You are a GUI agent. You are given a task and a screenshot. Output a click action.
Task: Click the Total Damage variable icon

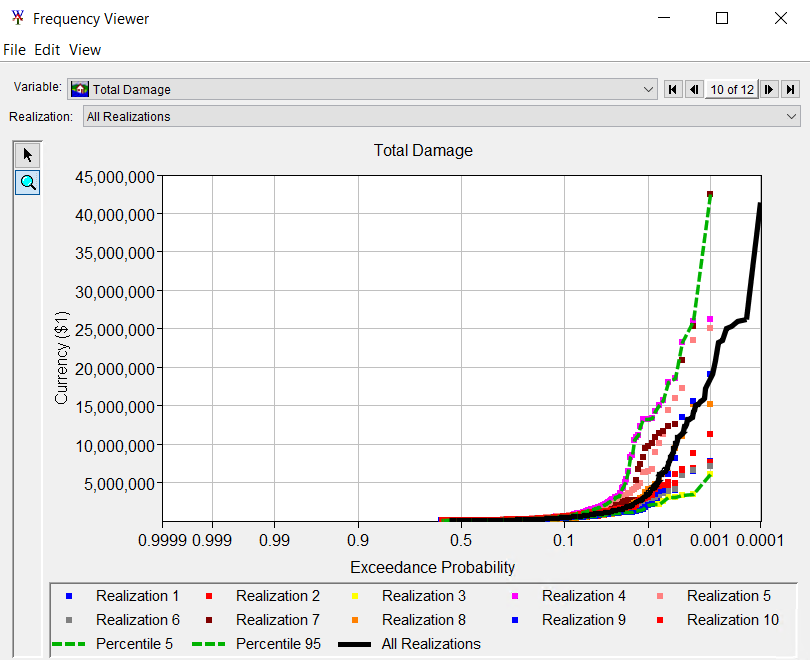80,90
